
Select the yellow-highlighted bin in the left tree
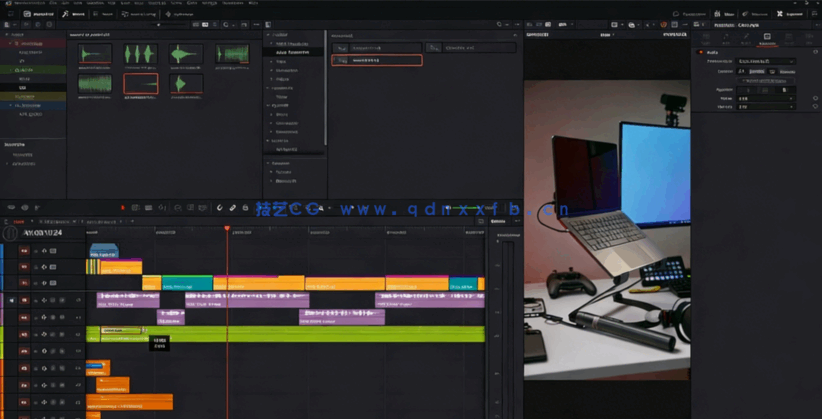tap(33, 96)
